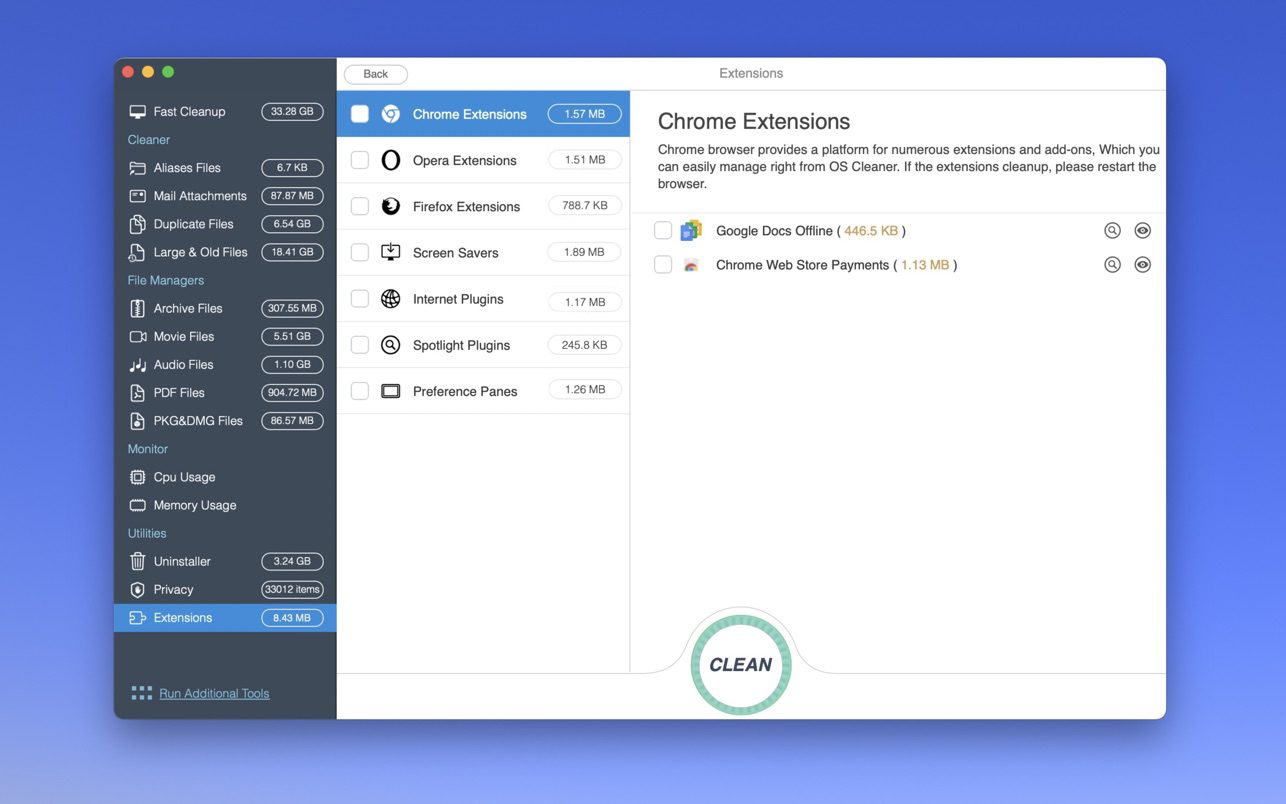The height and width of the screenshot is (804, 1286).
Task: Enable the Opera Extensions checkbox
Action: pyautogui.click(x=360, y=160)
